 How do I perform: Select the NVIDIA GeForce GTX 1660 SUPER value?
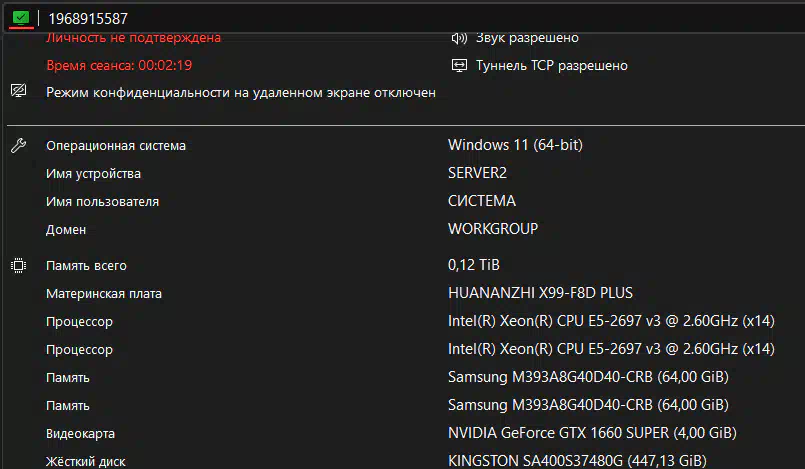coord(592,433)
